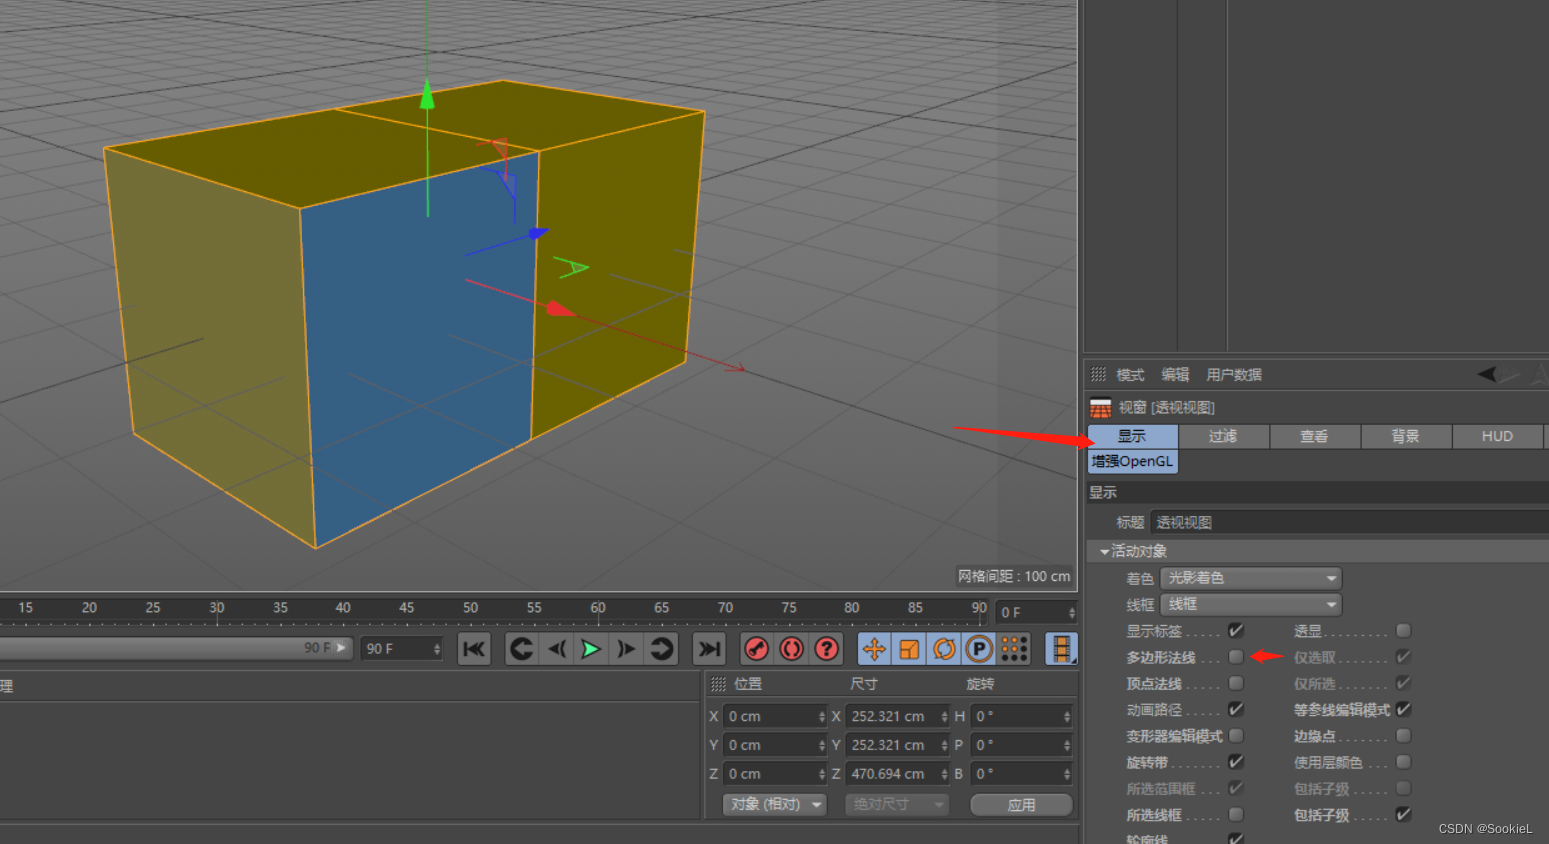Open the 着色 shading dropdown
The width and height of the screenshot is (1549, 844).
click(1250, 577)
